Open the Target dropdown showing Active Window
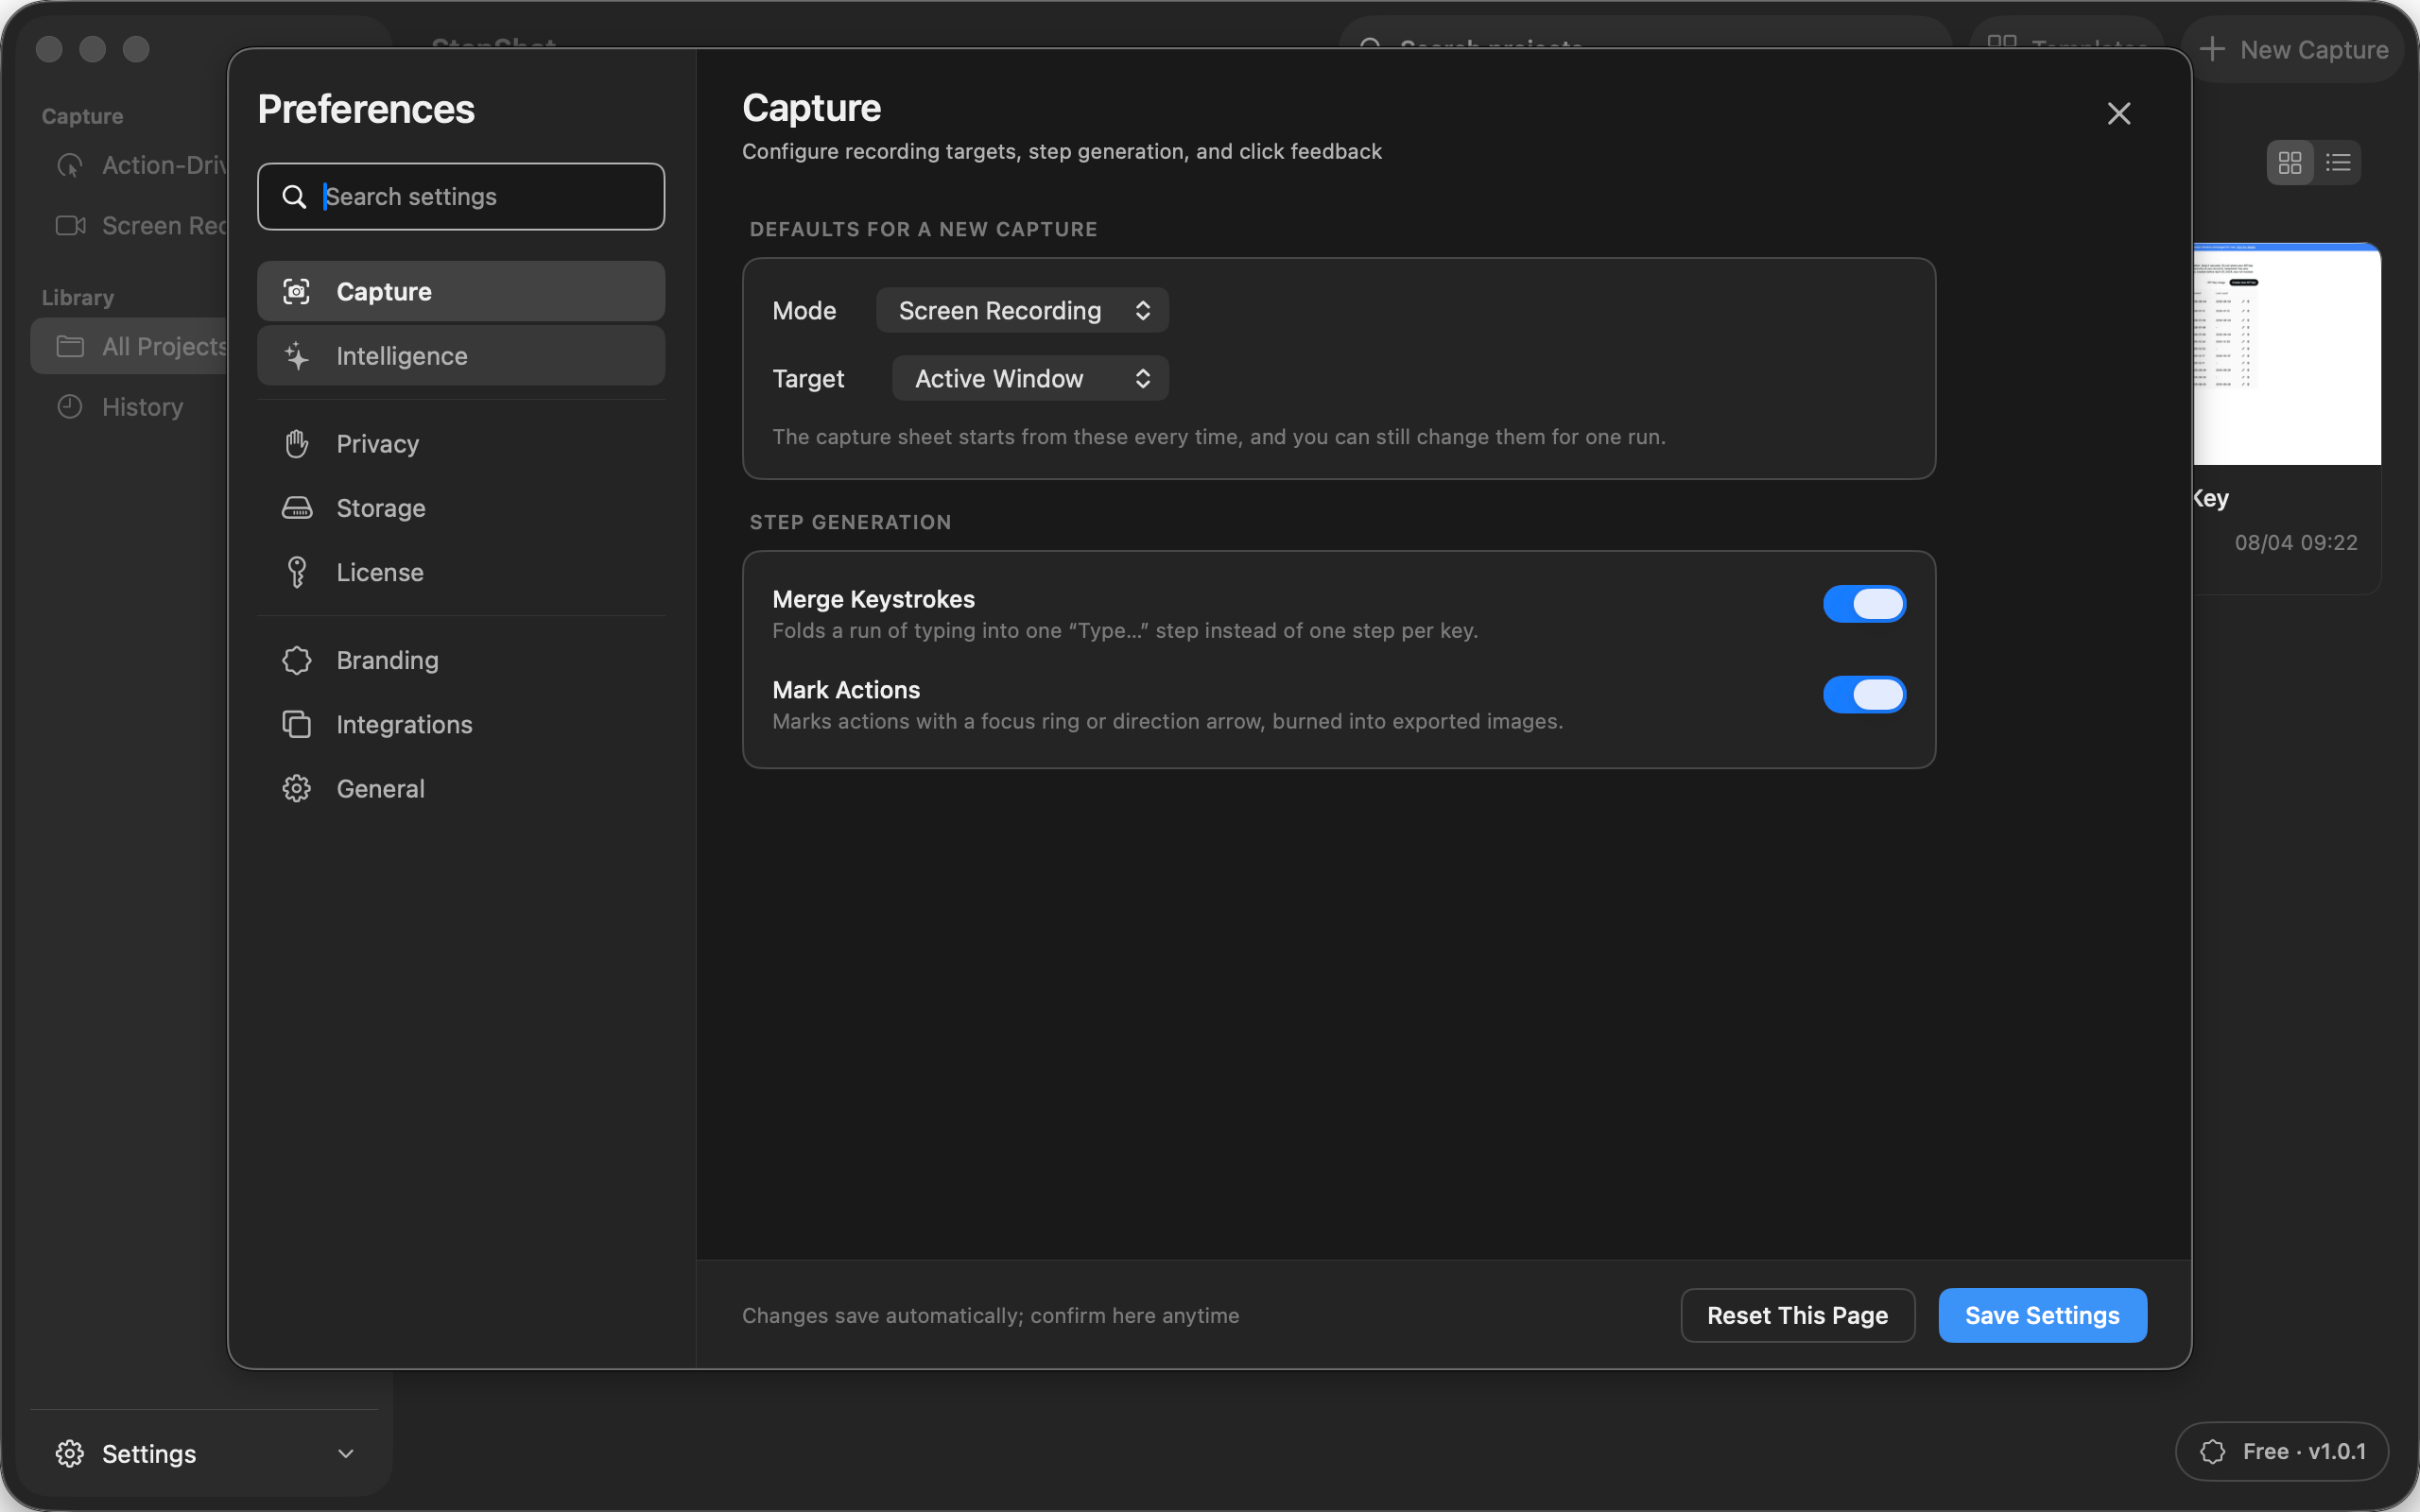 (x=1030, y=379)
